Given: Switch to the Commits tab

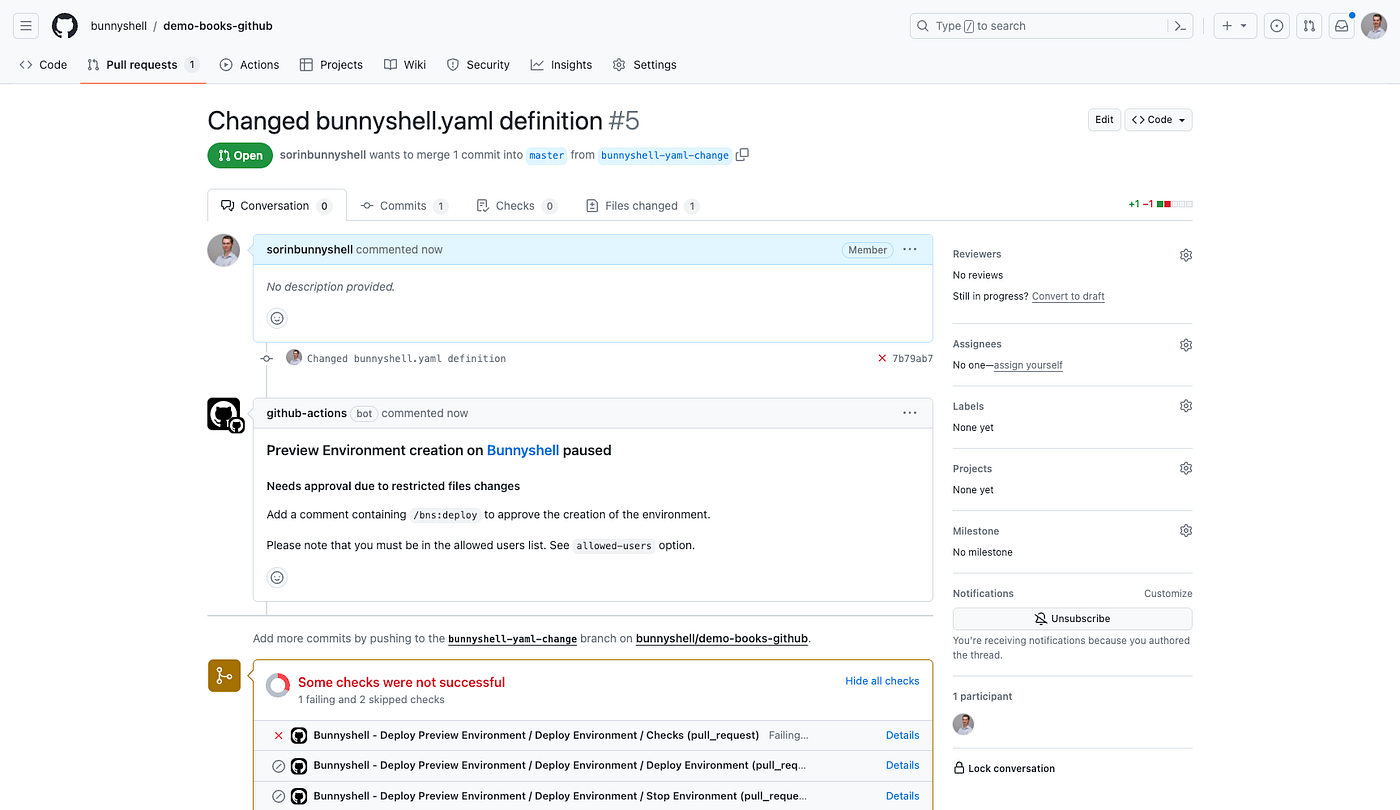Looking at the screenshot, I should click(x=404, y=206).
